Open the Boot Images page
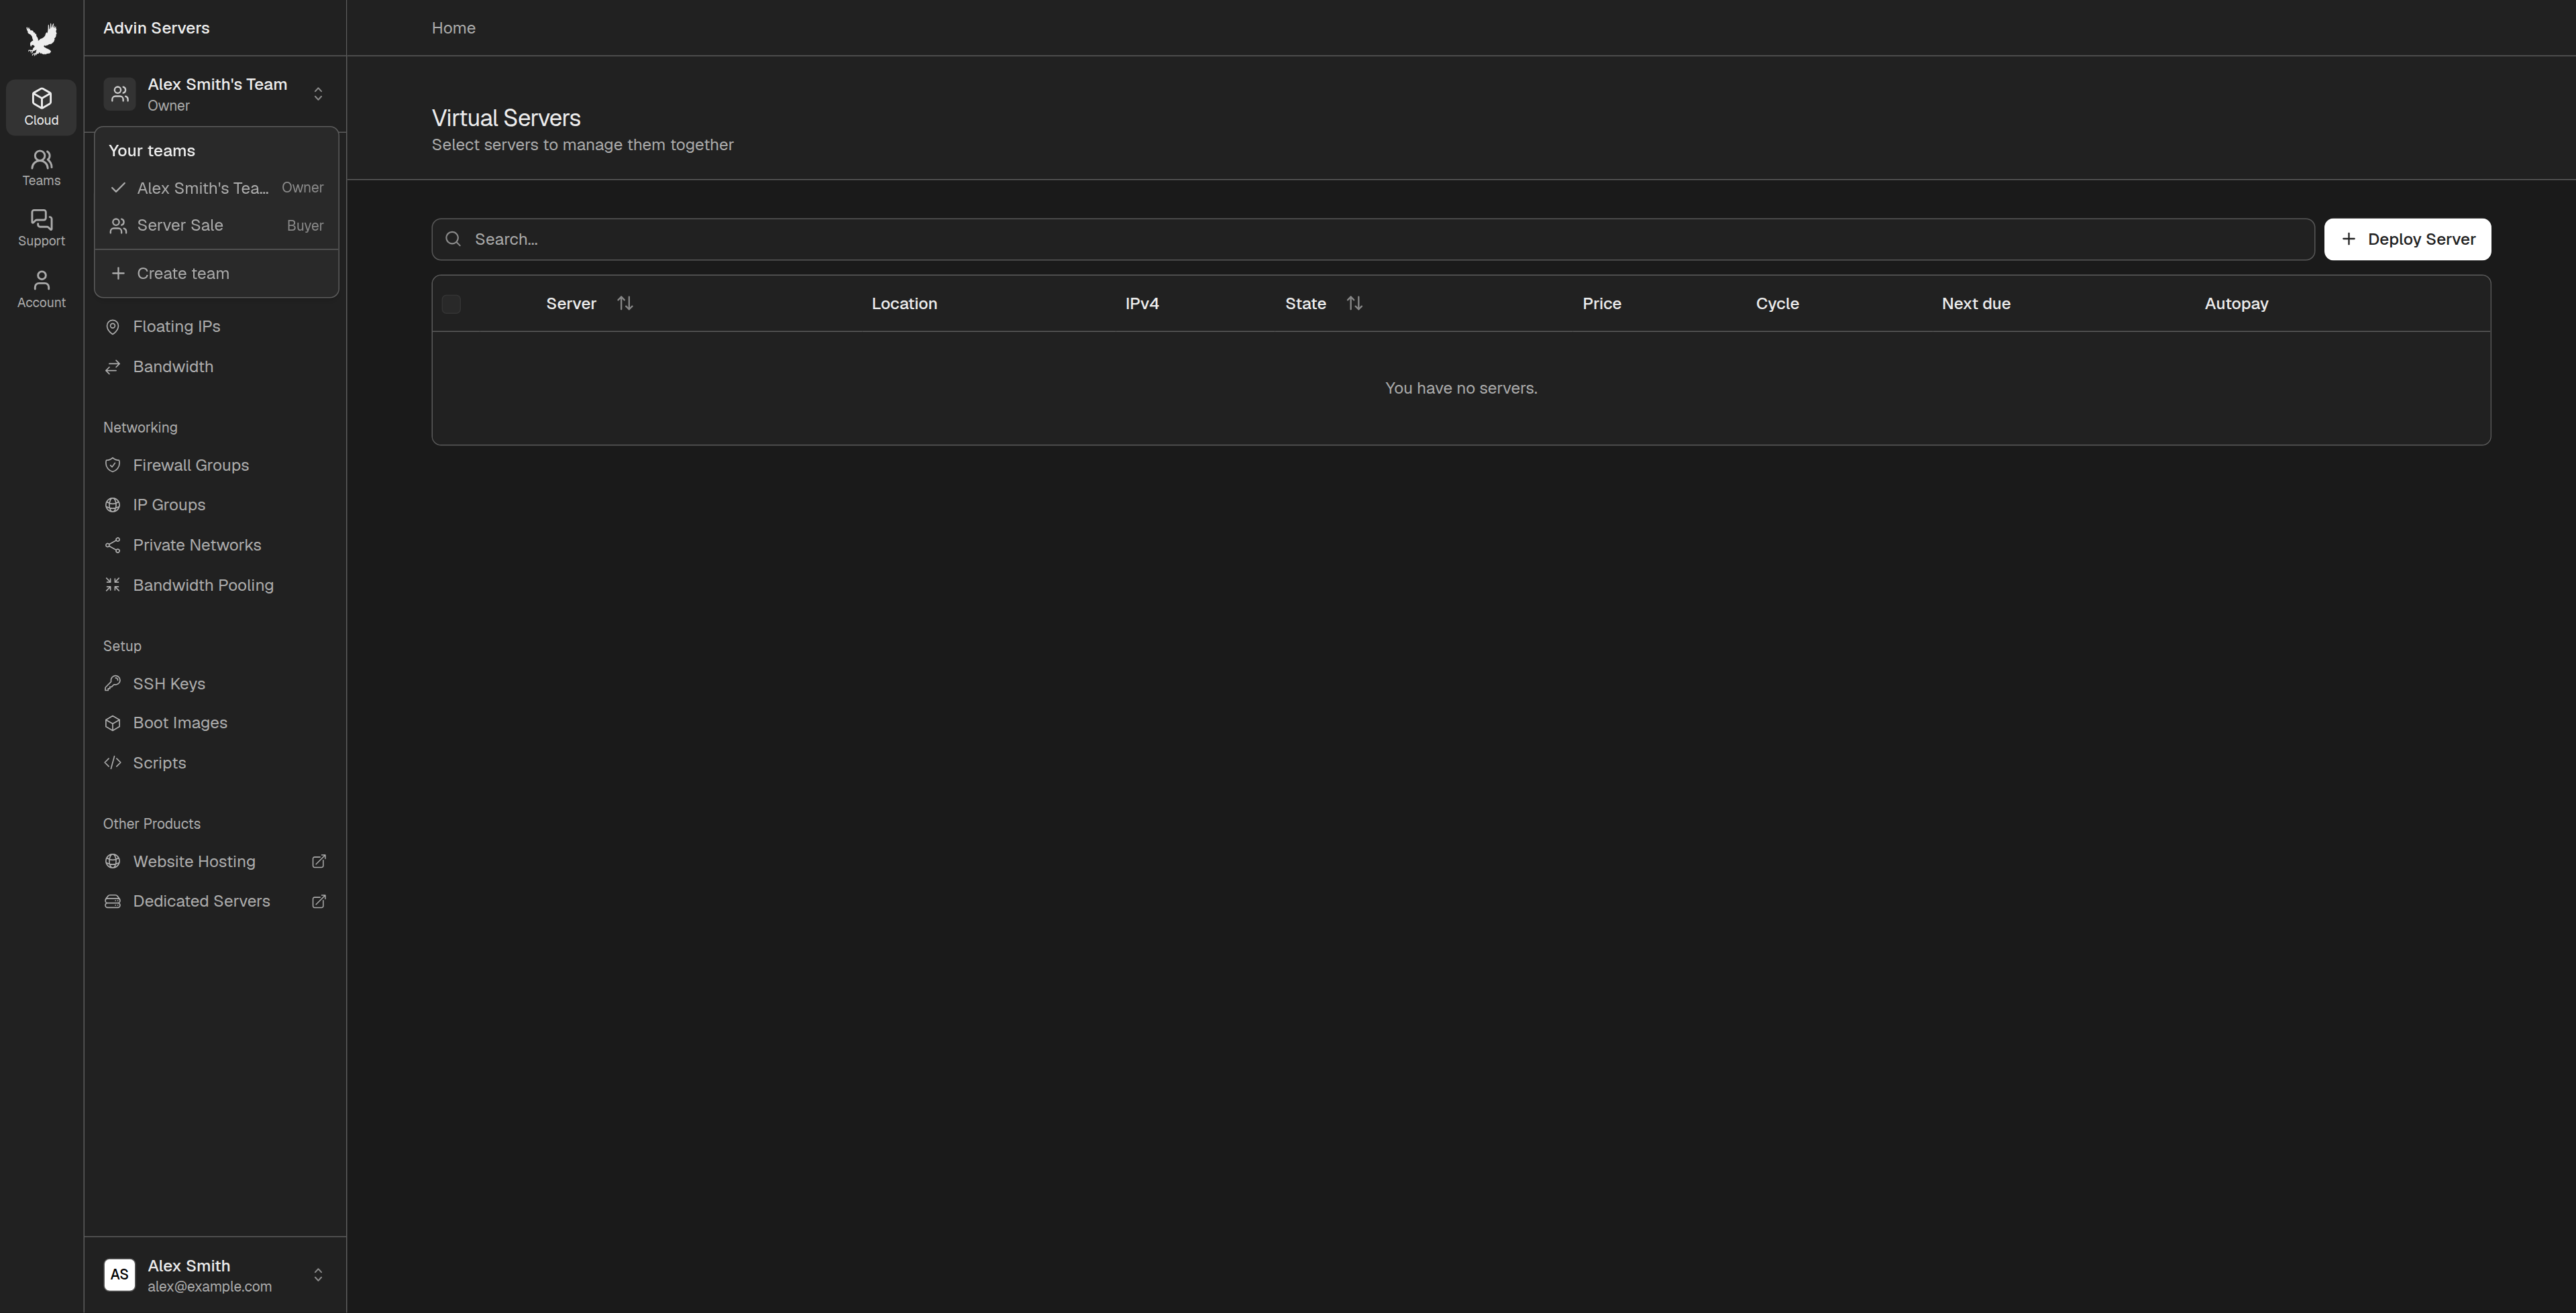This screenshot has height=1313, width=2576. click(215, 723)
